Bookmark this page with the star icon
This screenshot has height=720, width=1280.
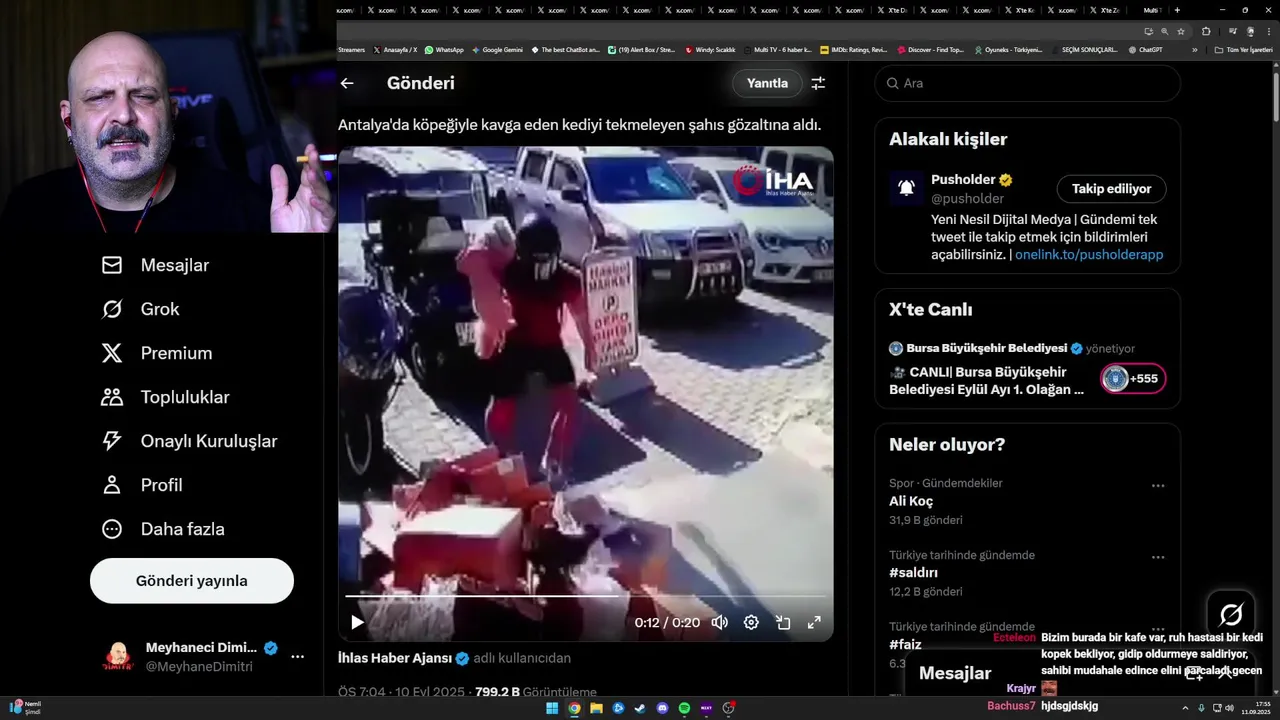point(1181,31)
